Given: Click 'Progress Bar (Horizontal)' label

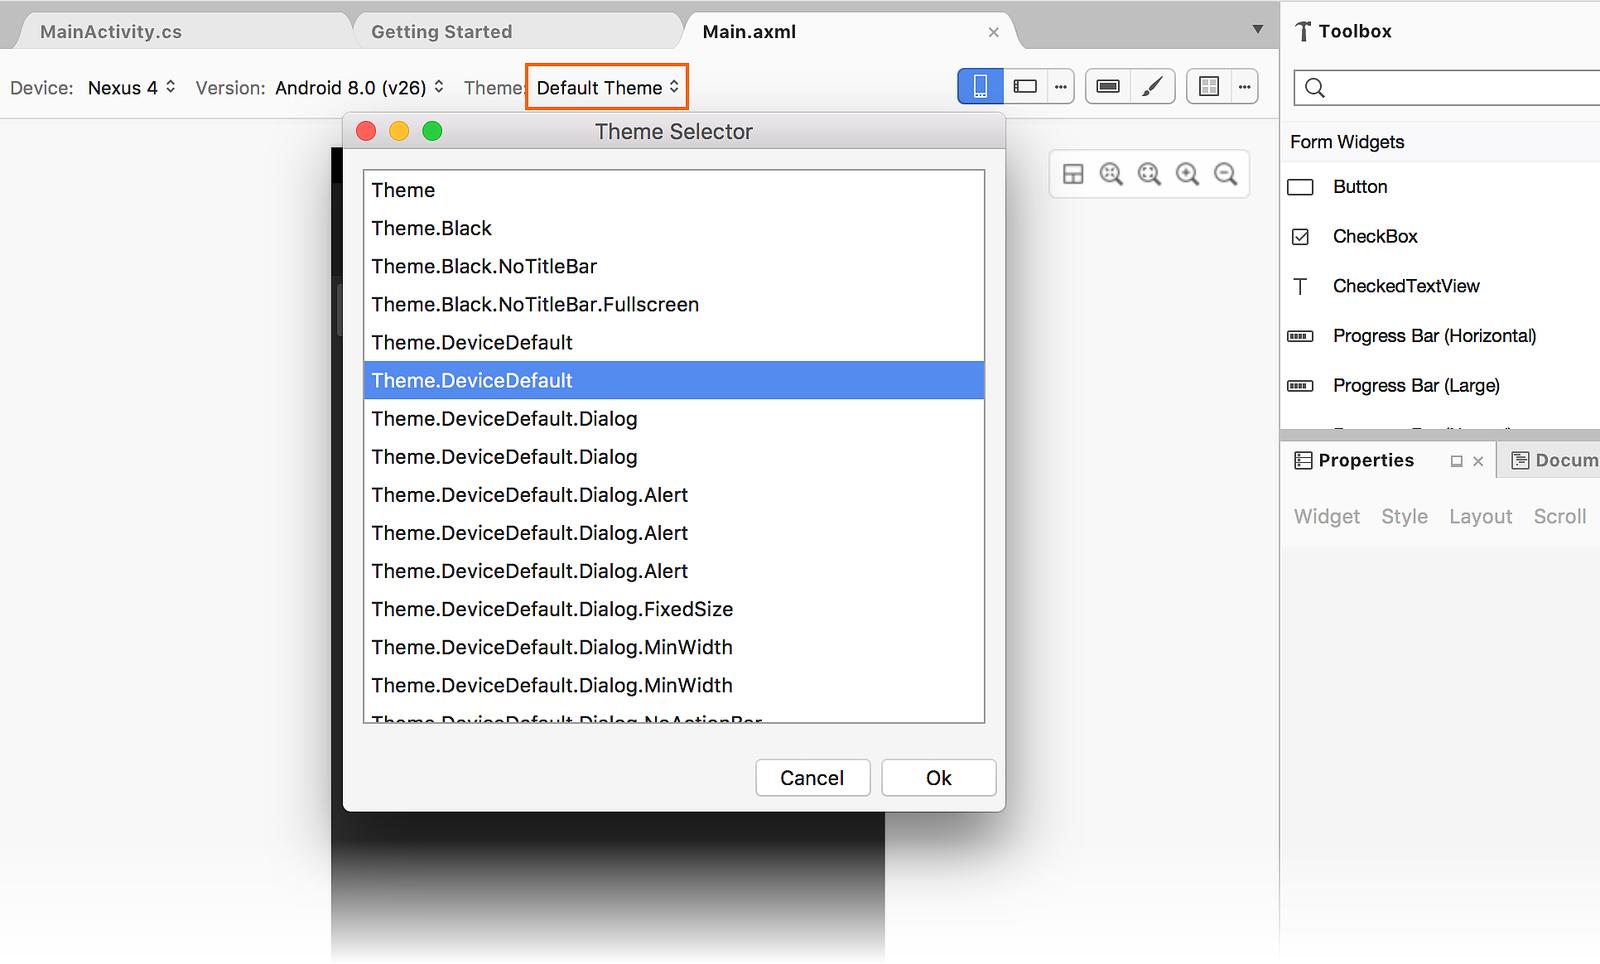Looking at the screenshot, I should click(x=1434, y=336).
